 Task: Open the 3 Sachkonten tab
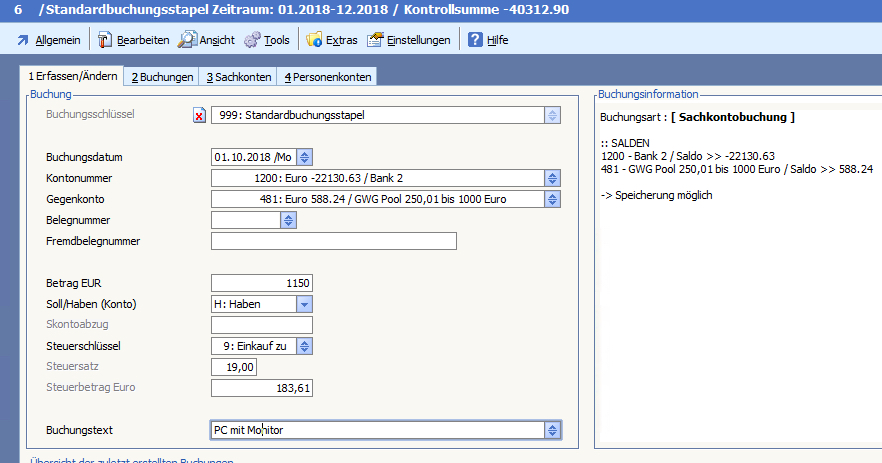(239, 77)
